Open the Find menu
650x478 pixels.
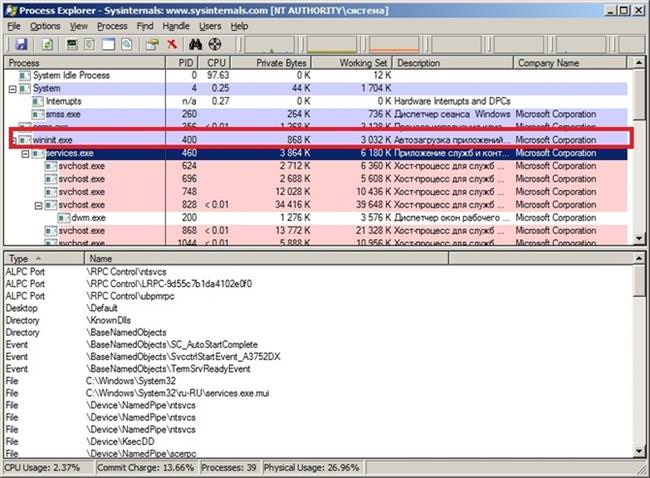point(145,26)
